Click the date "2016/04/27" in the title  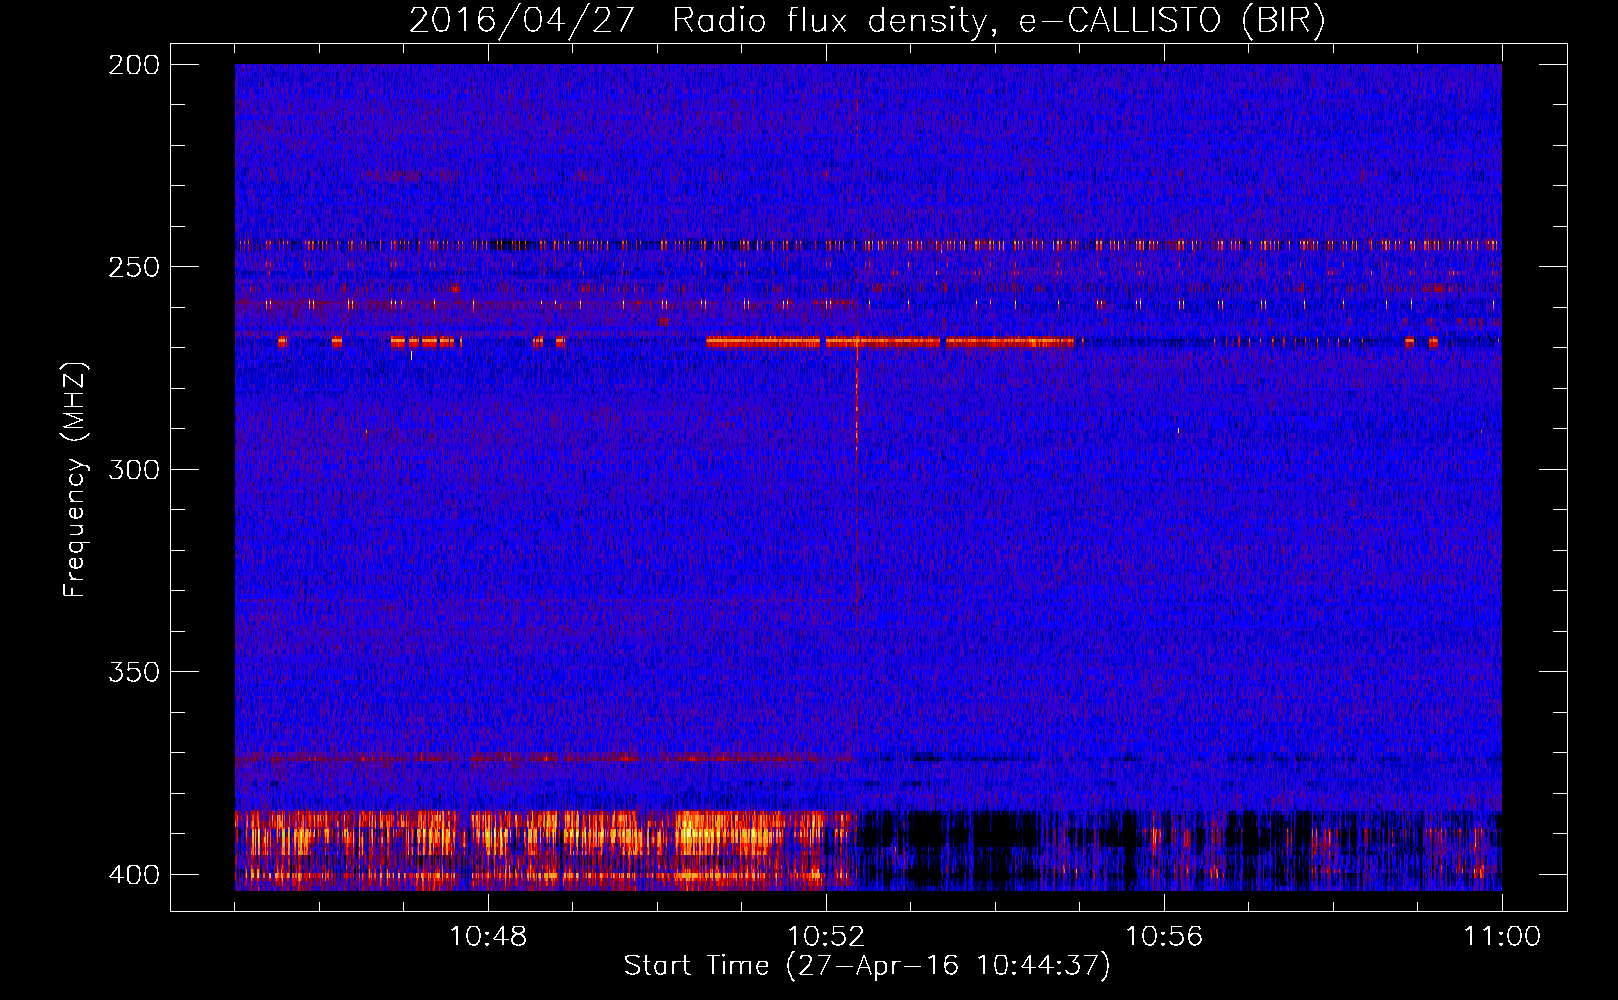tap(521, 20)
